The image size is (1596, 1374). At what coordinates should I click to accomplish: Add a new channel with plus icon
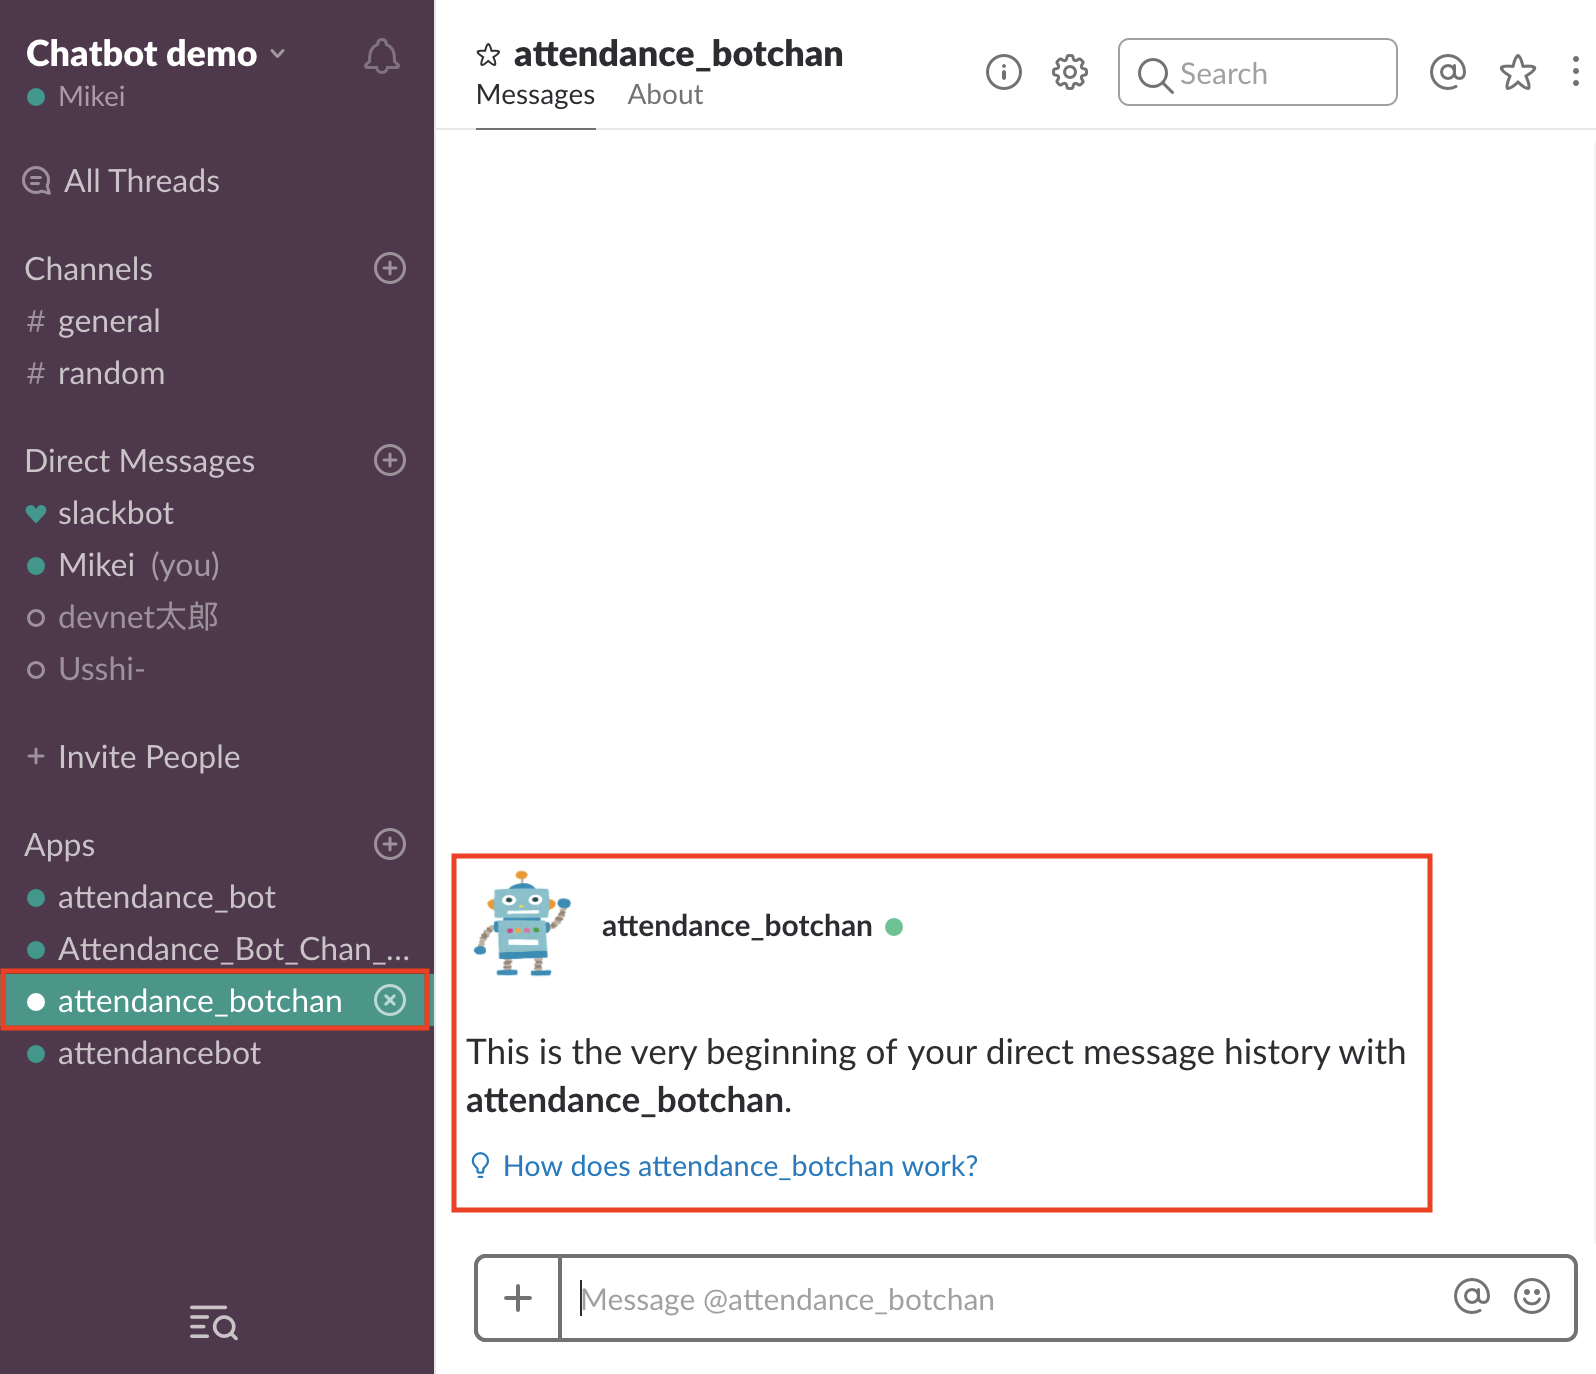(390, 268)
